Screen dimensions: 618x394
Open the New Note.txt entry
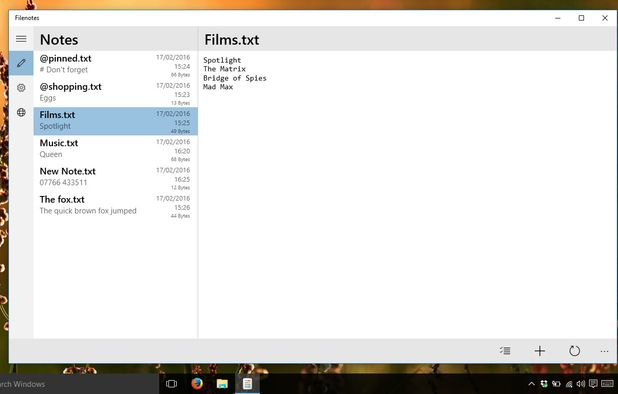115,178
